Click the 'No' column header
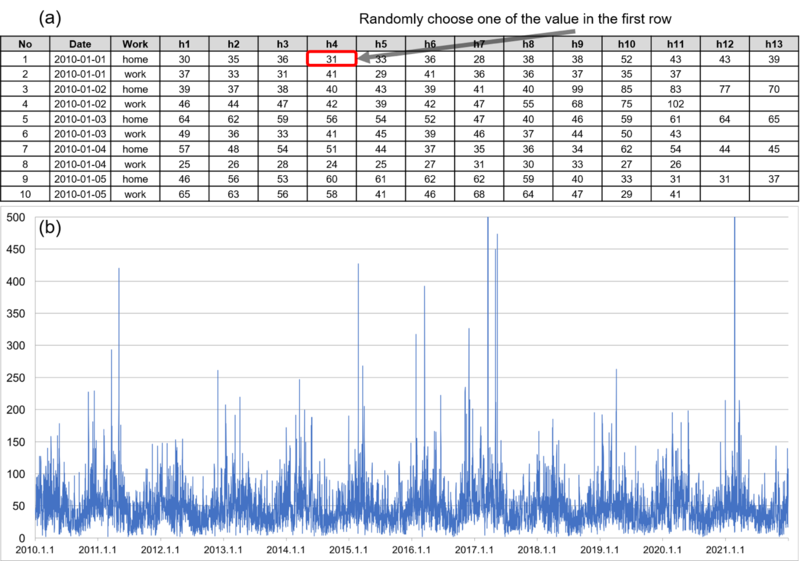 tap(25, 44)
